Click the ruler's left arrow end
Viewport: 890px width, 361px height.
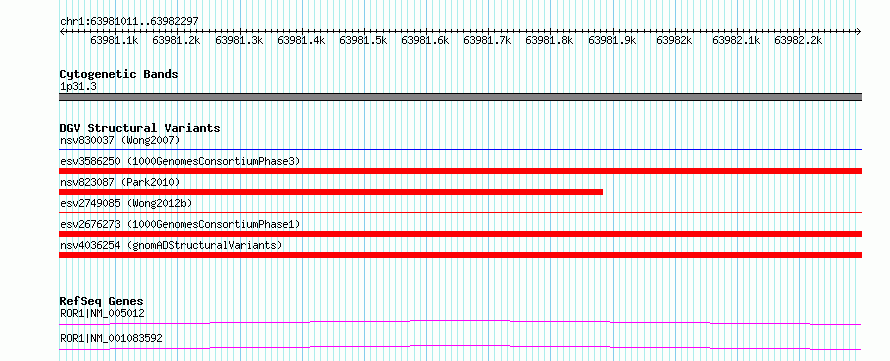(62, 32)
